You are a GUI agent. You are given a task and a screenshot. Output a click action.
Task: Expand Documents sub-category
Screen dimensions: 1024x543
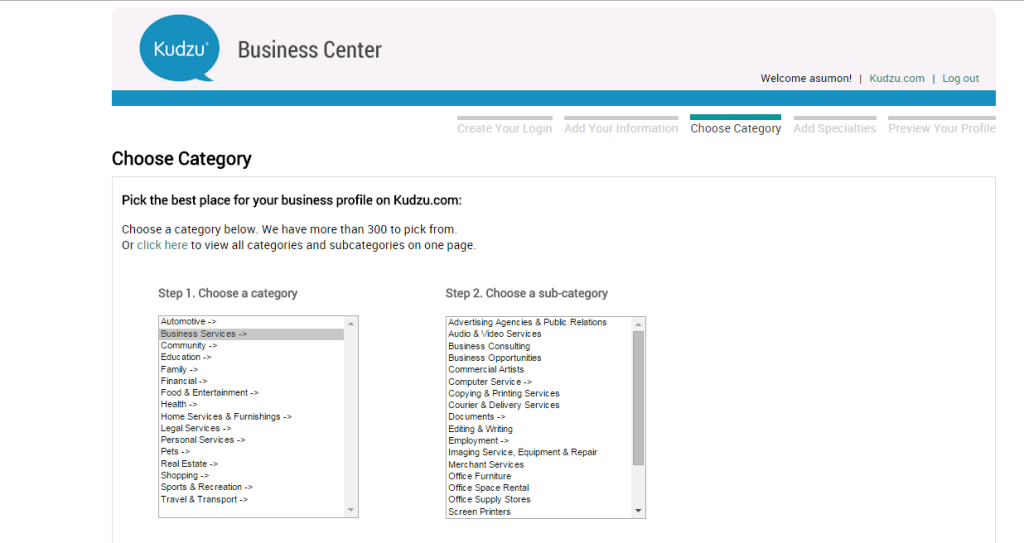539,417
